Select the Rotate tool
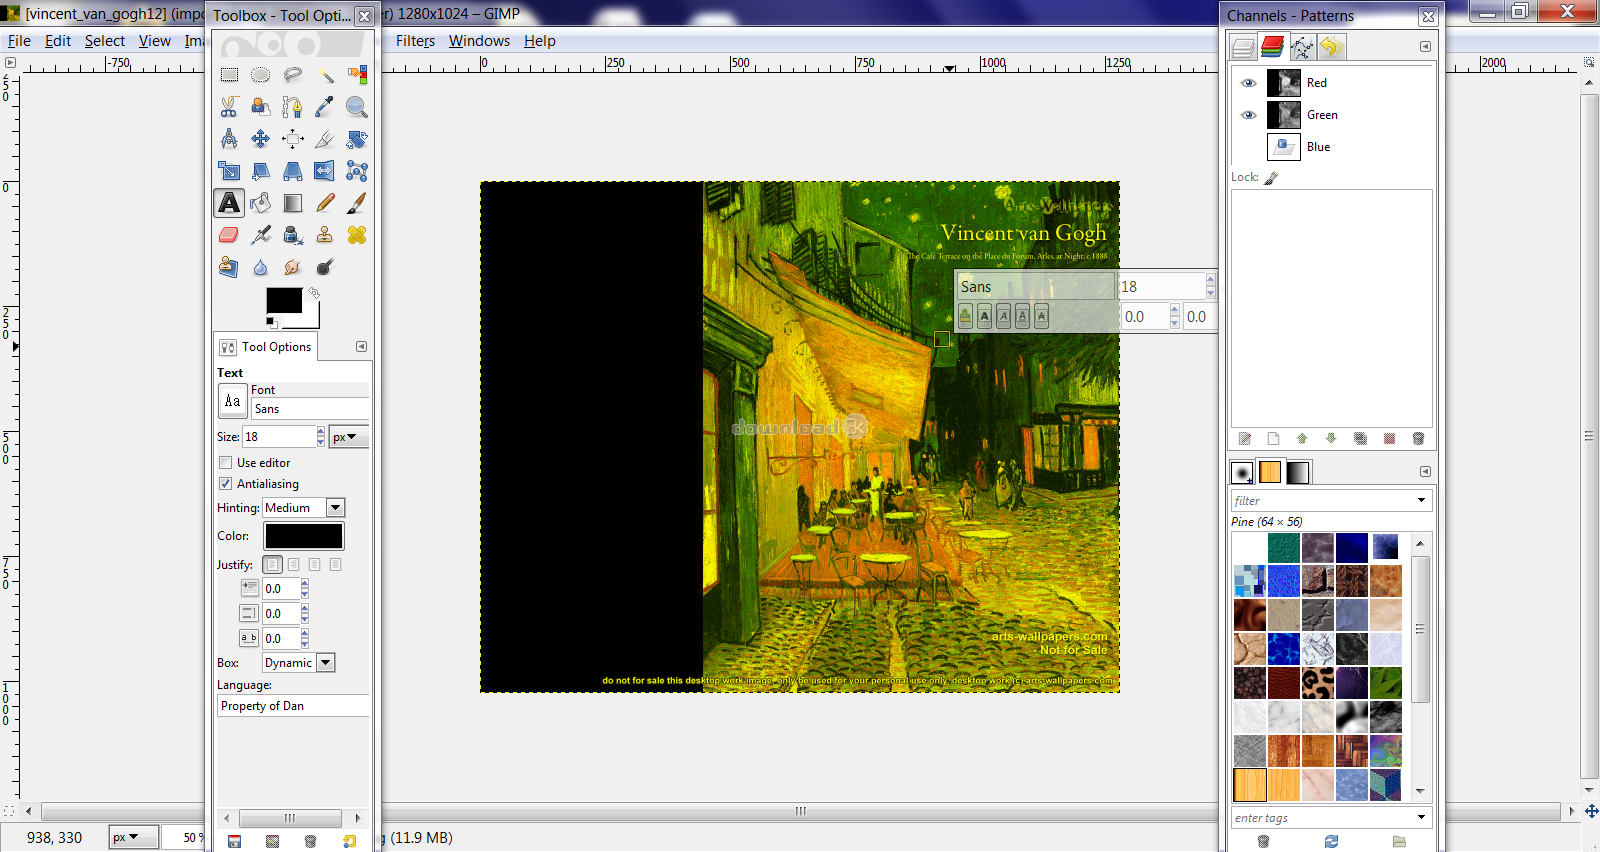Viewport: 1600px width, 852px height. tap(357, 139)
